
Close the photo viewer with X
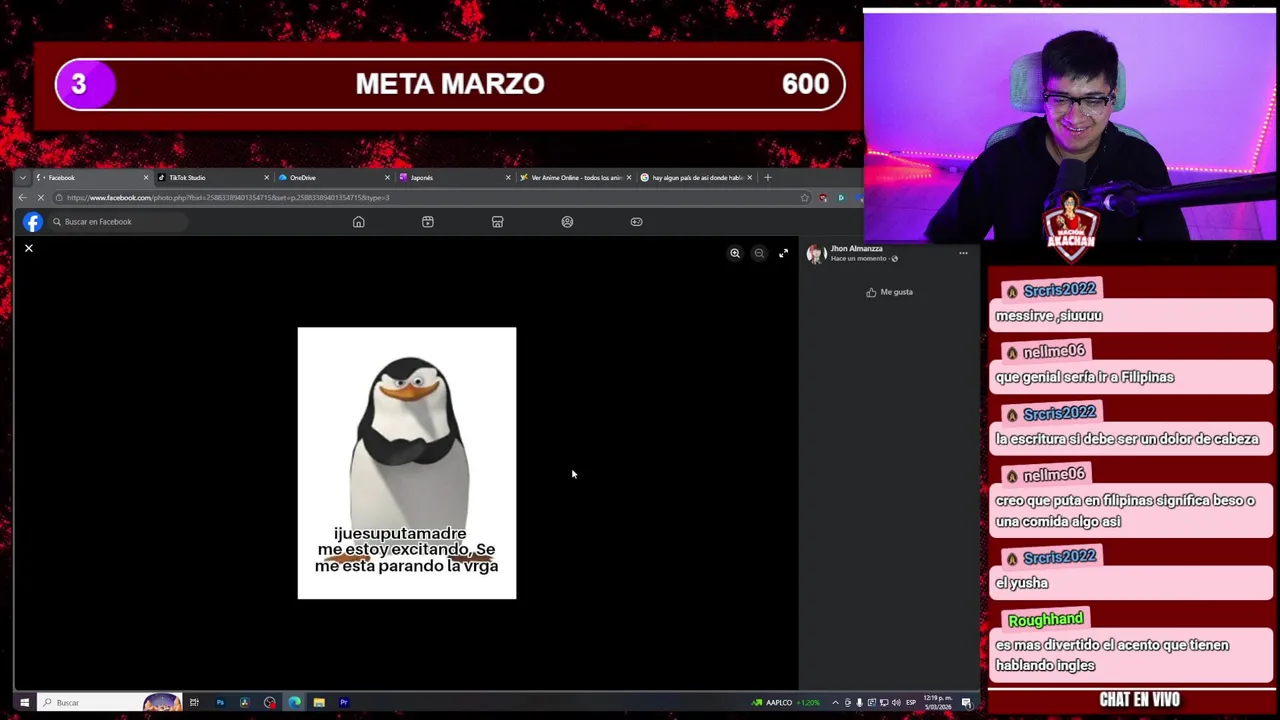29,248
